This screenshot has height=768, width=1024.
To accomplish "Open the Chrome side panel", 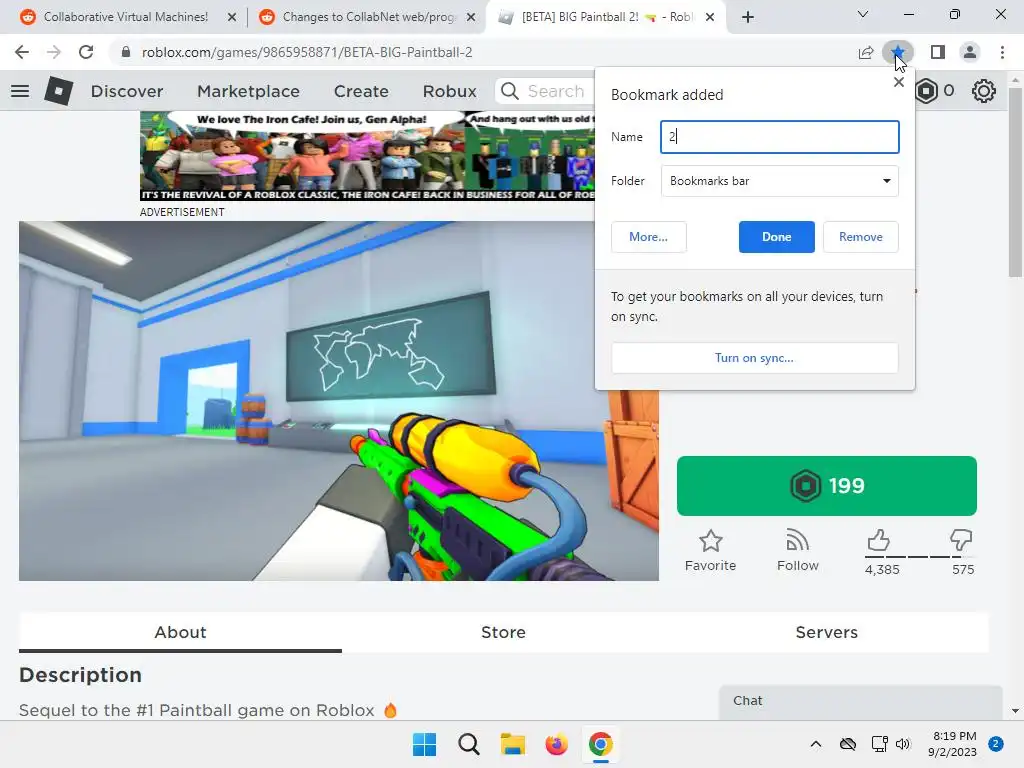I will click(x=938, y=52).
